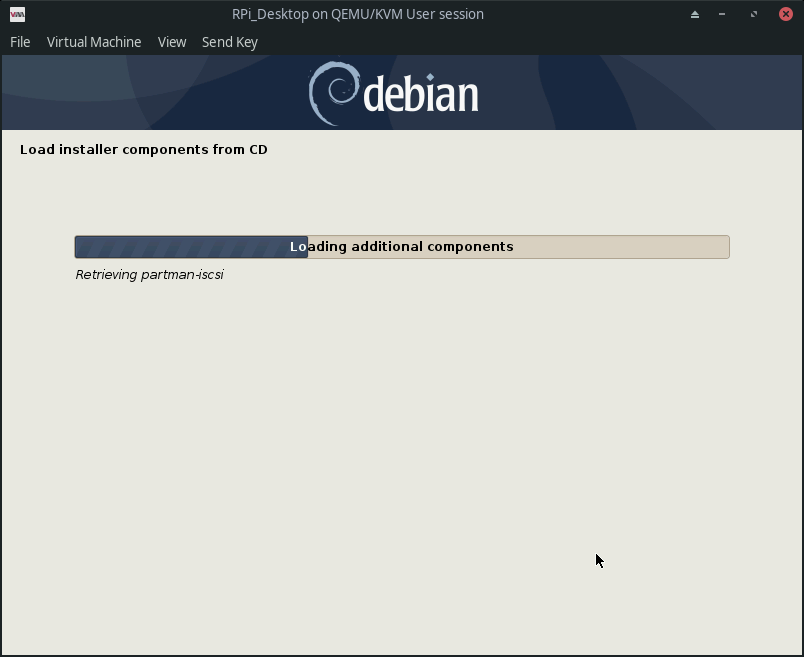804x657 pixels.
Task: Open the File menu
Action: tap(20, 42)
